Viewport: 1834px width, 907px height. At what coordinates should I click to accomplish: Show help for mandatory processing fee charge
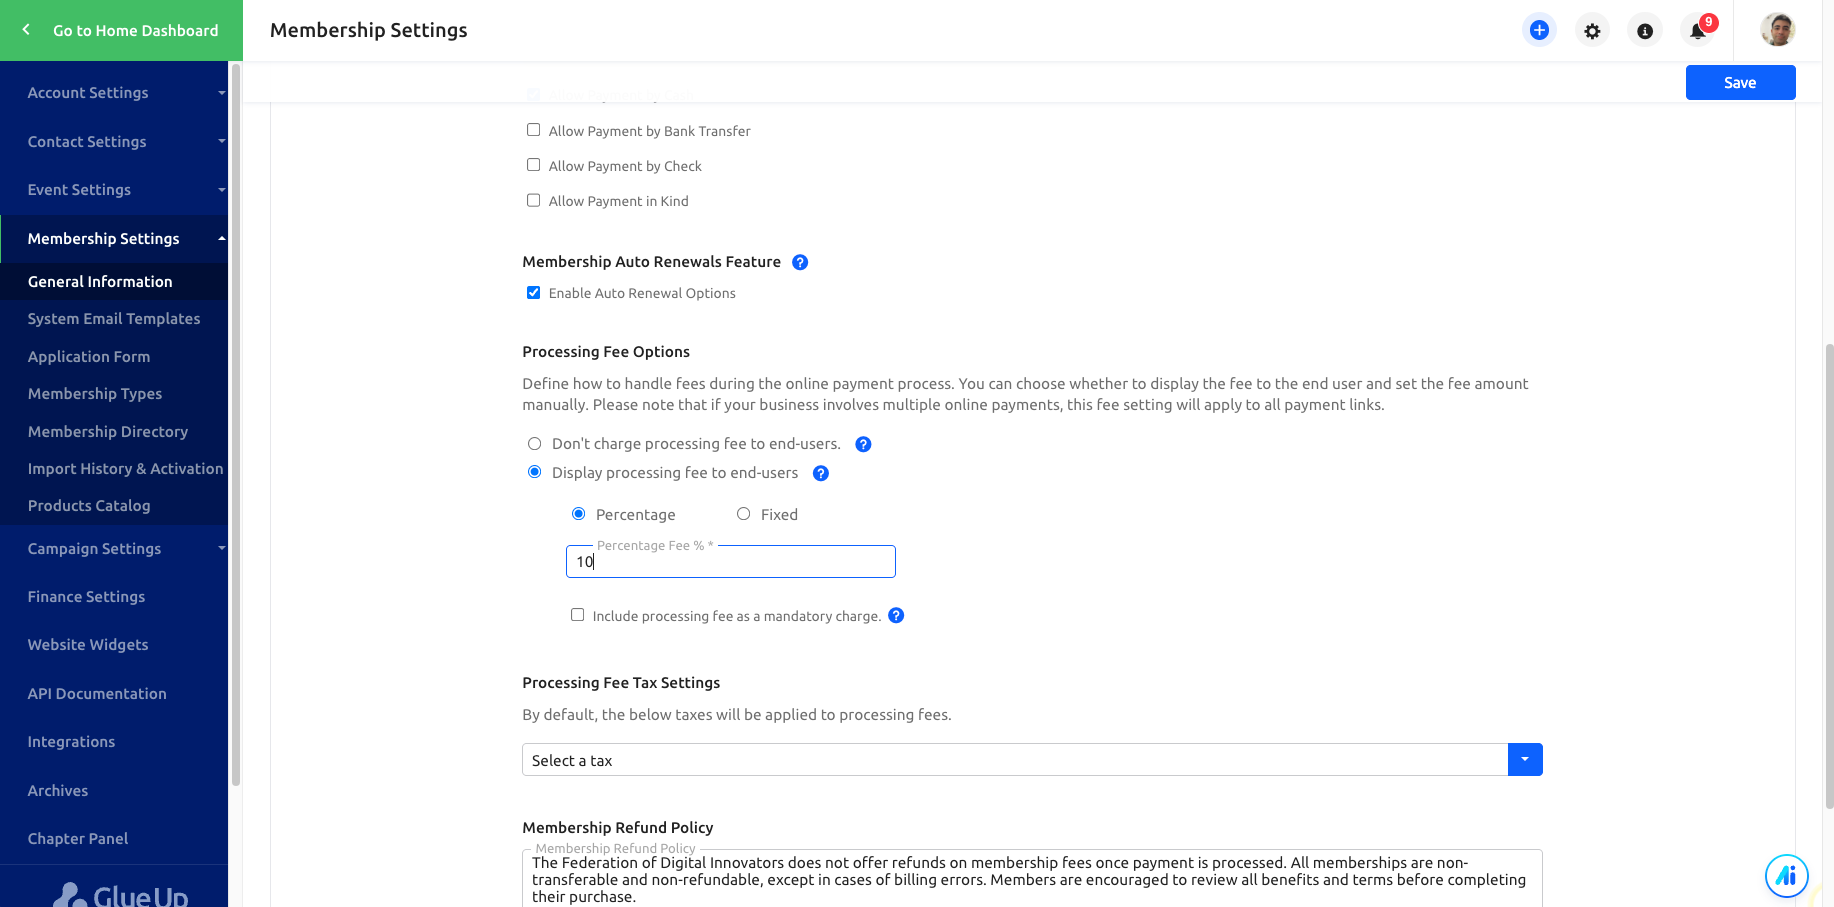pyautogui.click(x=896, y=615)
